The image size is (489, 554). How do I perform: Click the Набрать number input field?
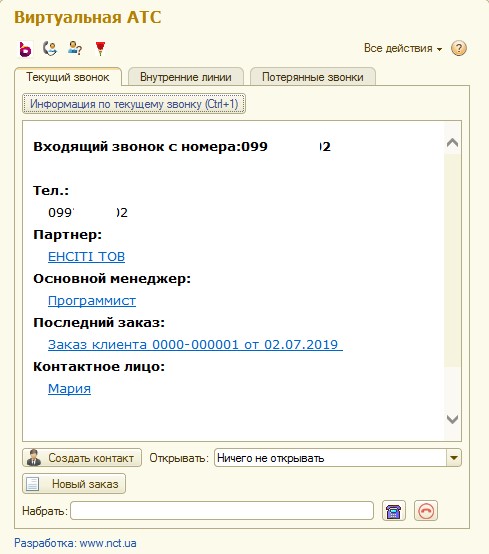[x=222, y=511]
